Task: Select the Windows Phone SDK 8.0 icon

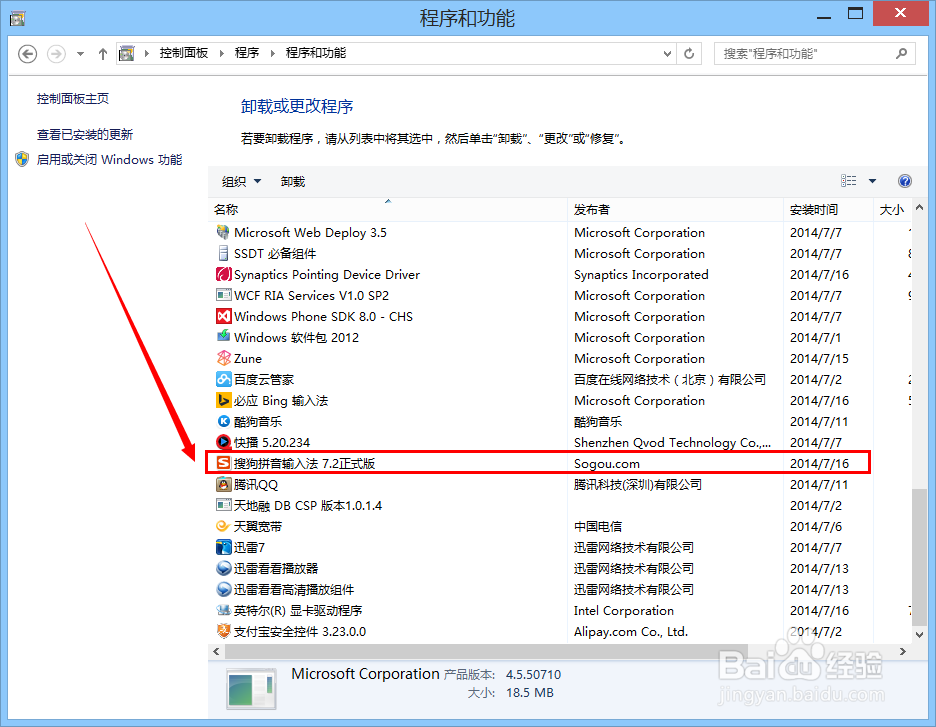Action: pos(223,316)
